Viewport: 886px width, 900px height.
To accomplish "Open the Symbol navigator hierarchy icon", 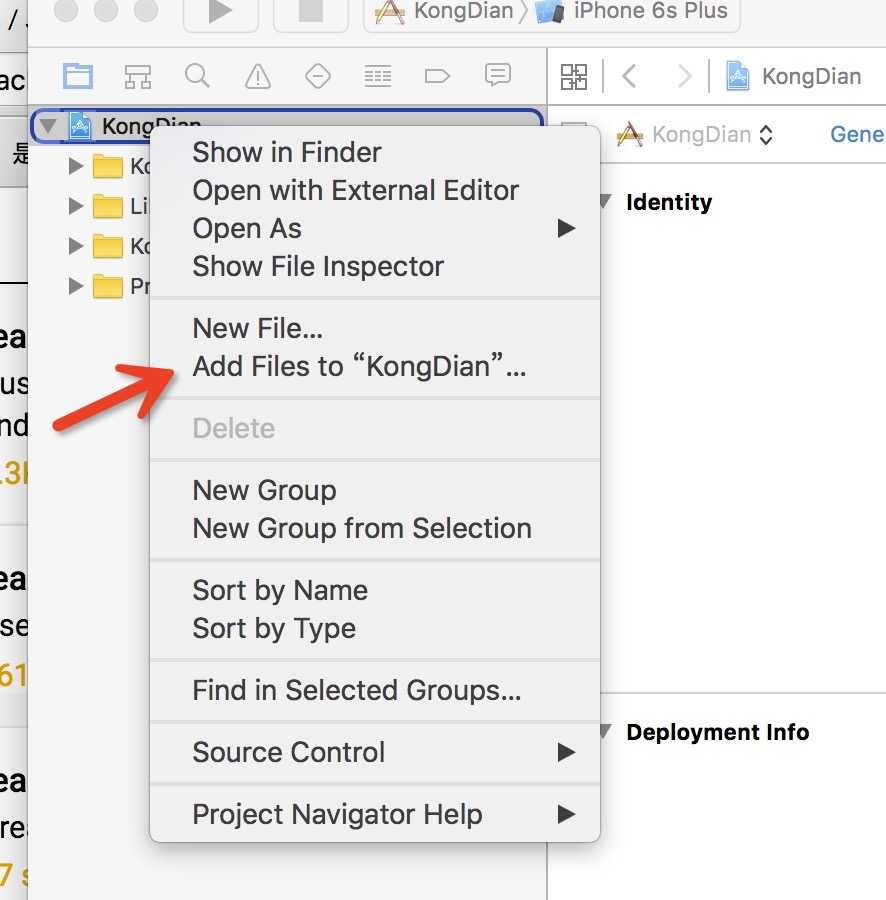I will click(x=138, y=76).
